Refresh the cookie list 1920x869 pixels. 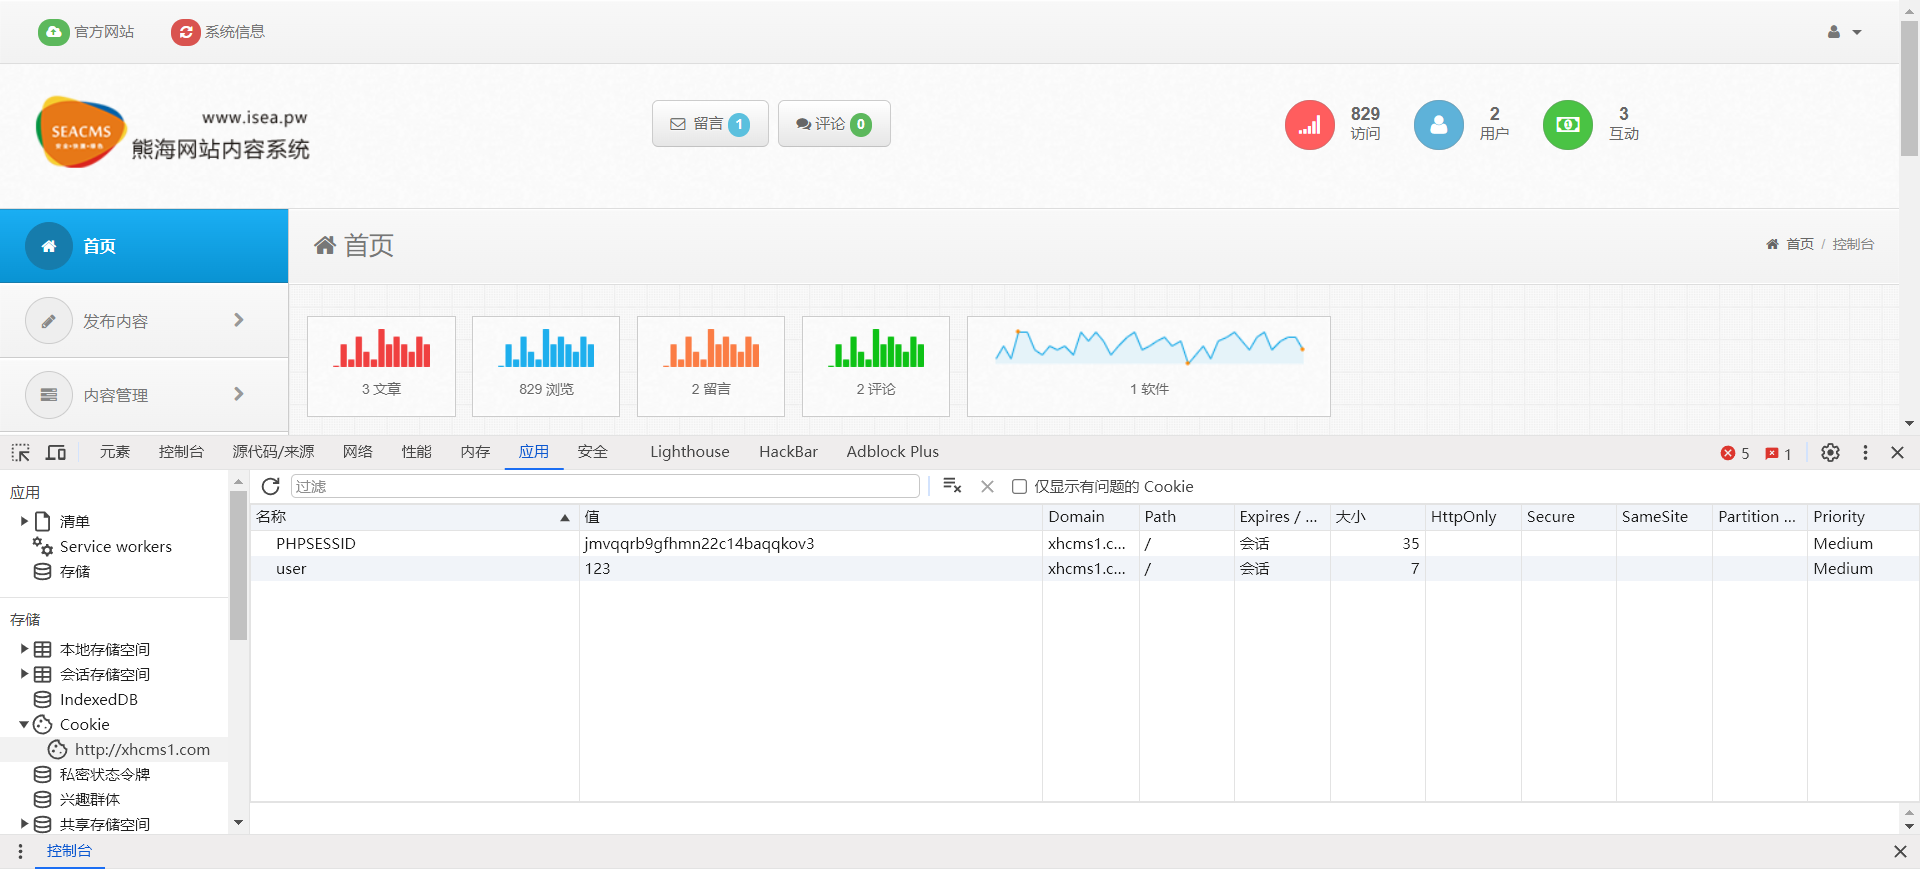point(270,486)
